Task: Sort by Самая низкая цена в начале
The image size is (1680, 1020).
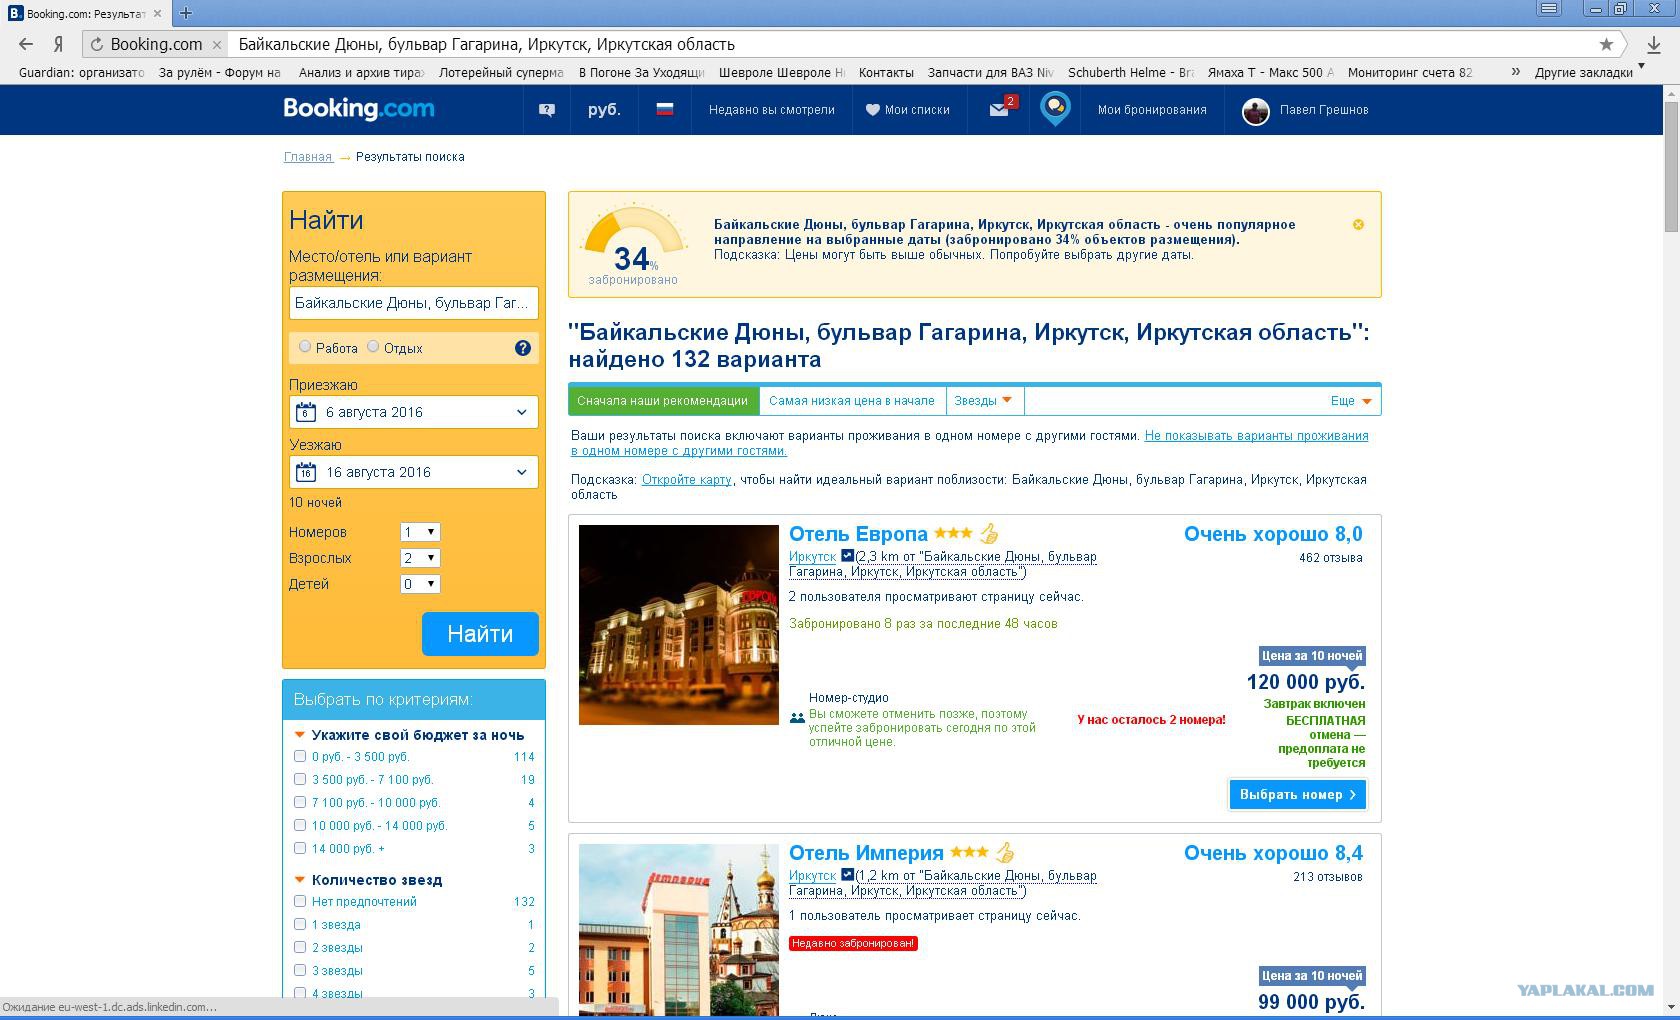Action: click(x=852, y=401)
